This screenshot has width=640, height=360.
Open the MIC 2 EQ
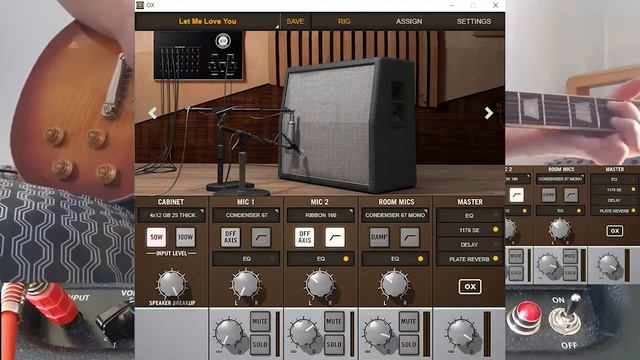(x=320, y=259)
